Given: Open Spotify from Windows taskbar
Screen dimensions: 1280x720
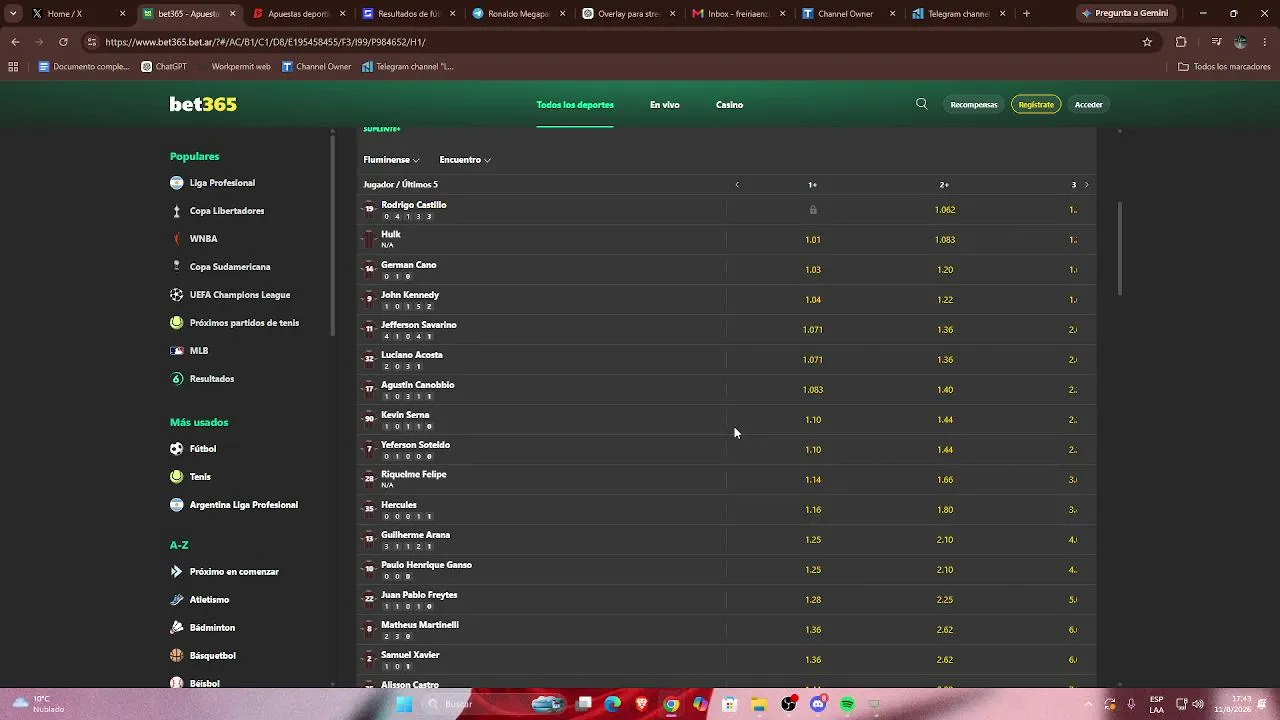Looking at the screenshot, I should 848,704.
